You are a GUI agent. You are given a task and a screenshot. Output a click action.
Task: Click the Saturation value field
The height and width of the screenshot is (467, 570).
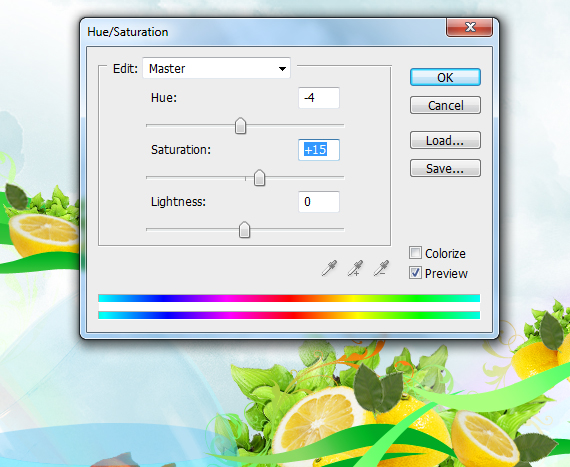(319, 150)
